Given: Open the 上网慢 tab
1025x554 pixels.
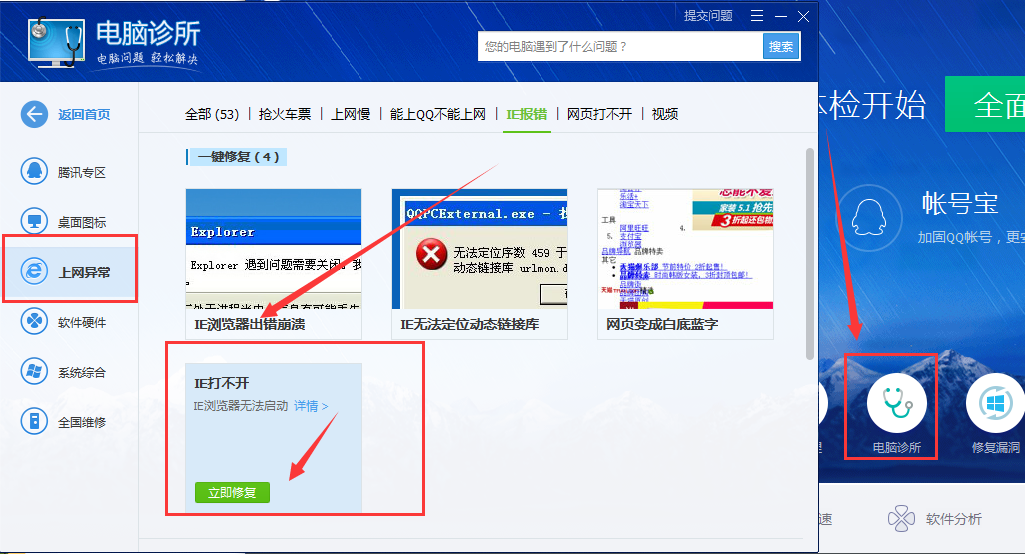Looking at the screenshot, I should point(350,114).
